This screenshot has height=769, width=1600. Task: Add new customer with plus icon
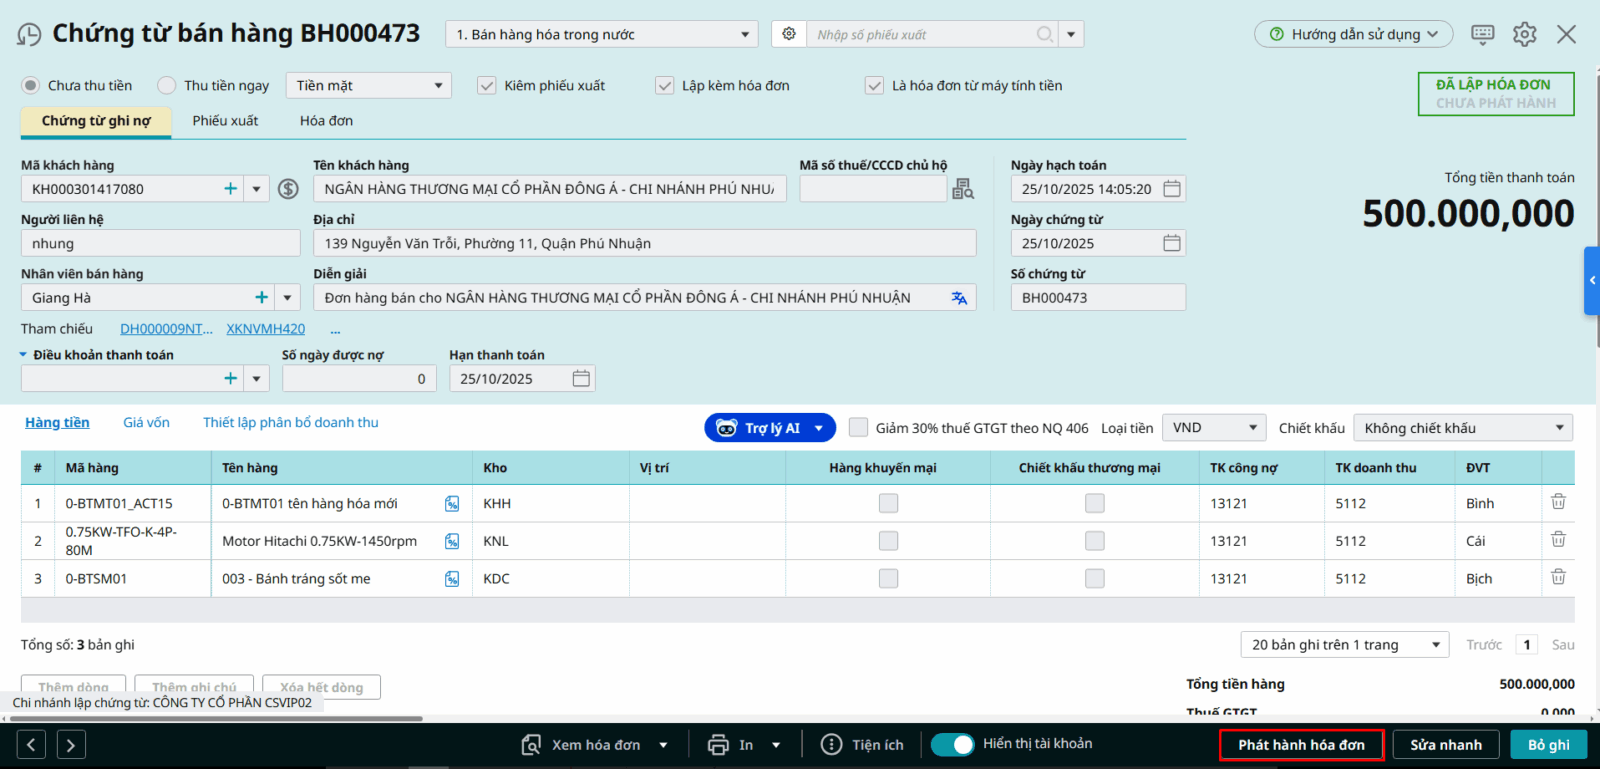click(231, 189)
